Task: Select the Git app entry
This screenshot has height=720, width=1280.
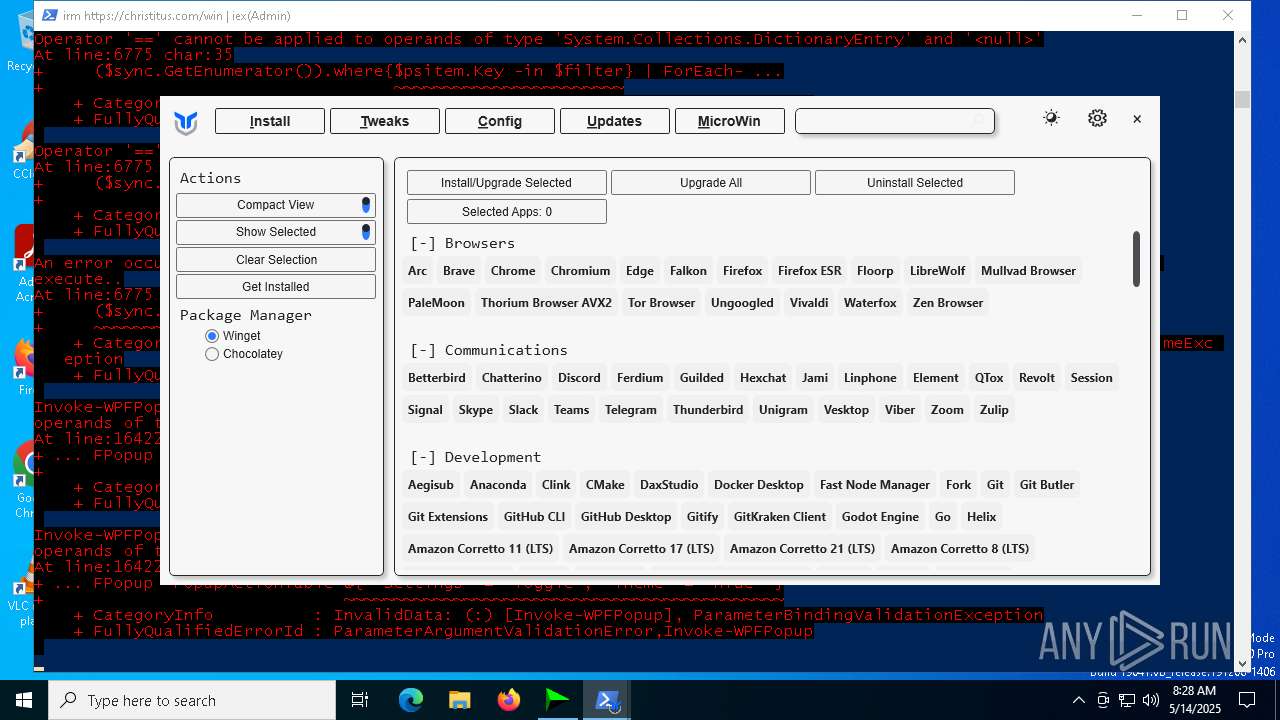Action: tap(995, 485)
